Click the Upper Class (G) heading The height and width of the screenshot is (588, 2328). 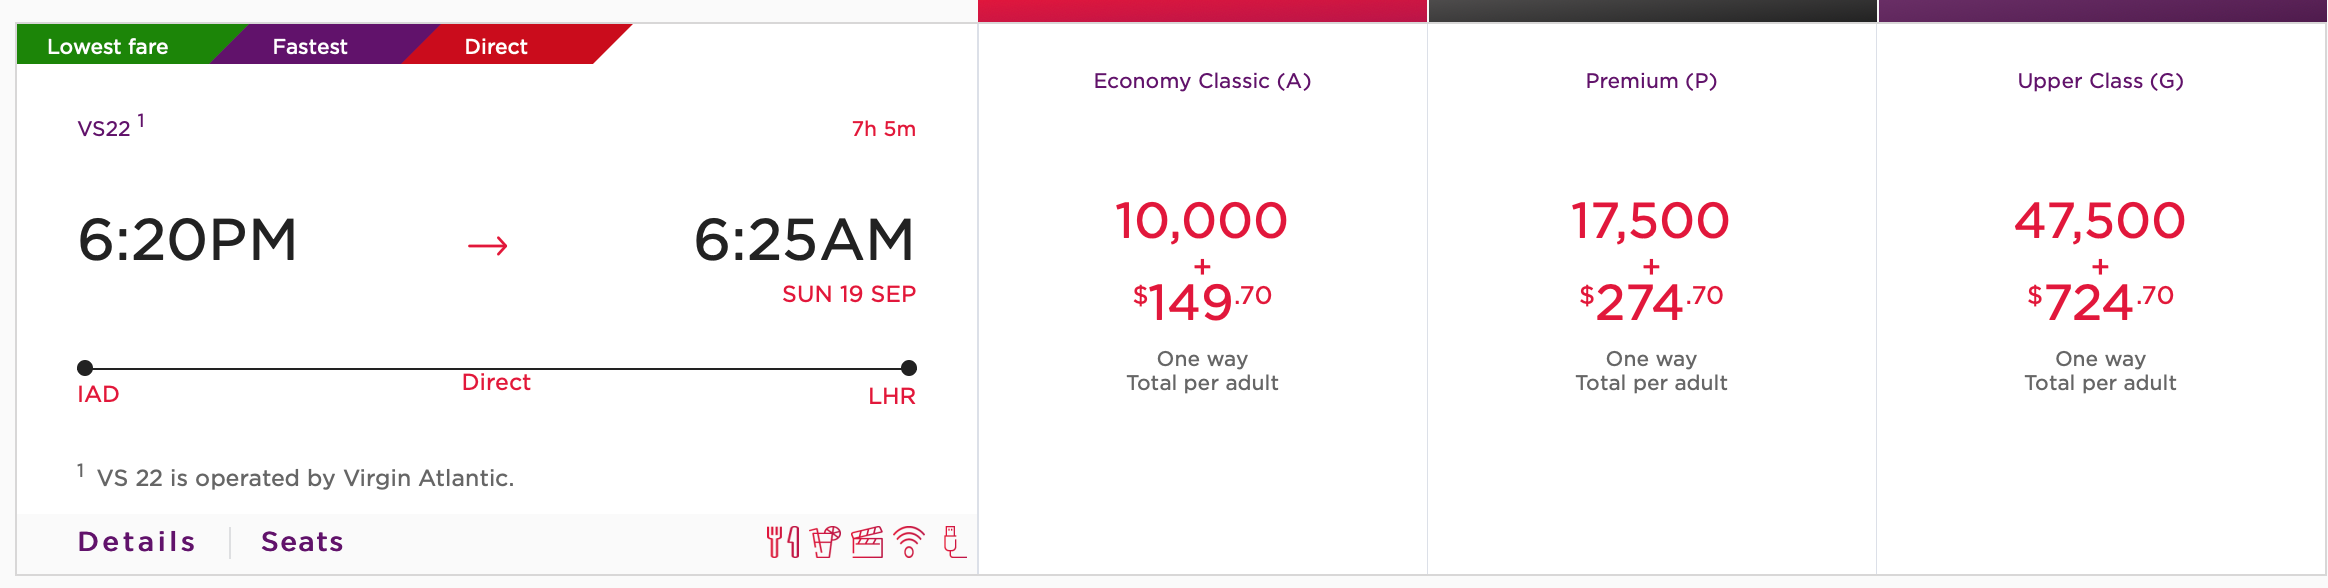[2100, 81]
